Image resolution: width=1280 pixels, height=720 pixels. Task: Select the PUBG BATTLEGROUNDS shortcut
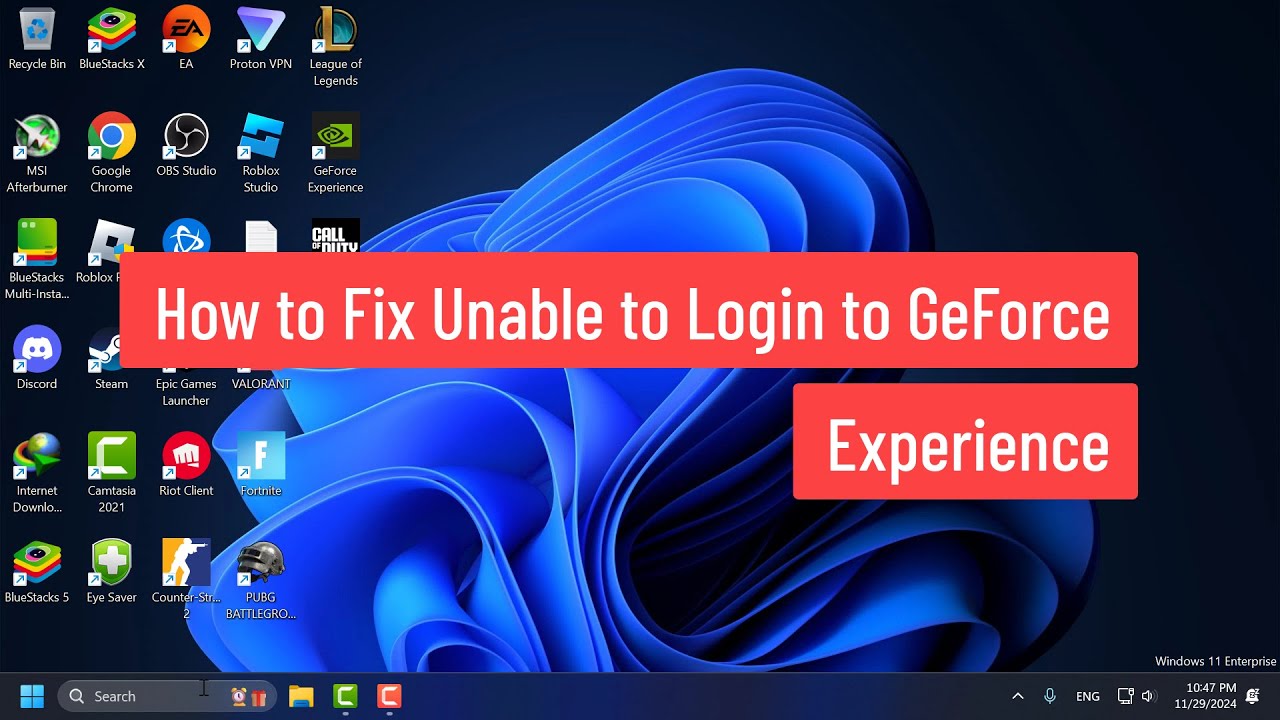click(261, 580)
